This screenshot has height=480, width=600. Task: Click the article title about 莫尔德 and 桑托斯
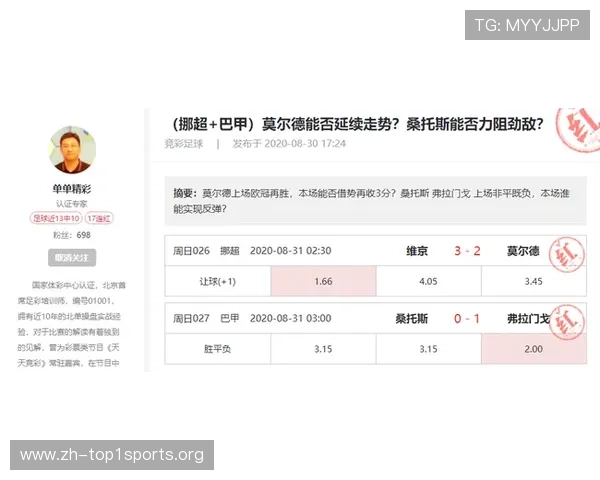pyautogui.click(x=357, y=124)
